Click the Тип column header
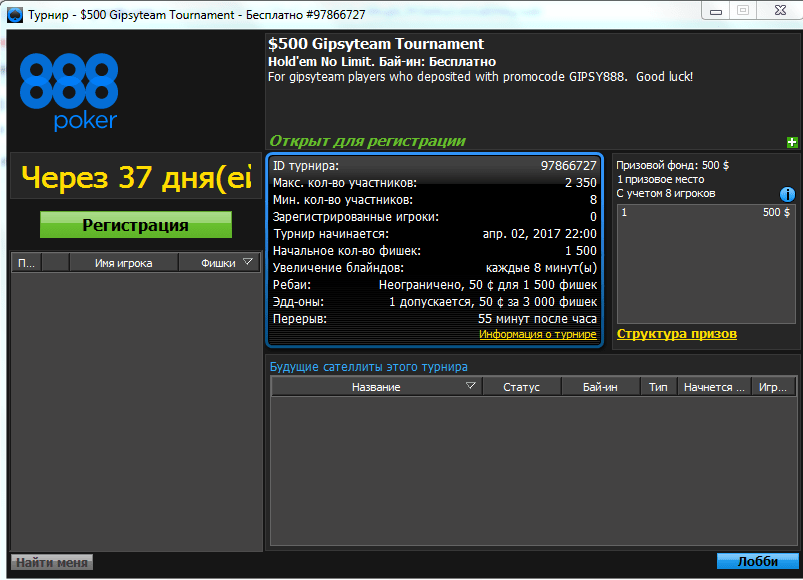The width and height of the screenshot is (803, 580). 659,387
